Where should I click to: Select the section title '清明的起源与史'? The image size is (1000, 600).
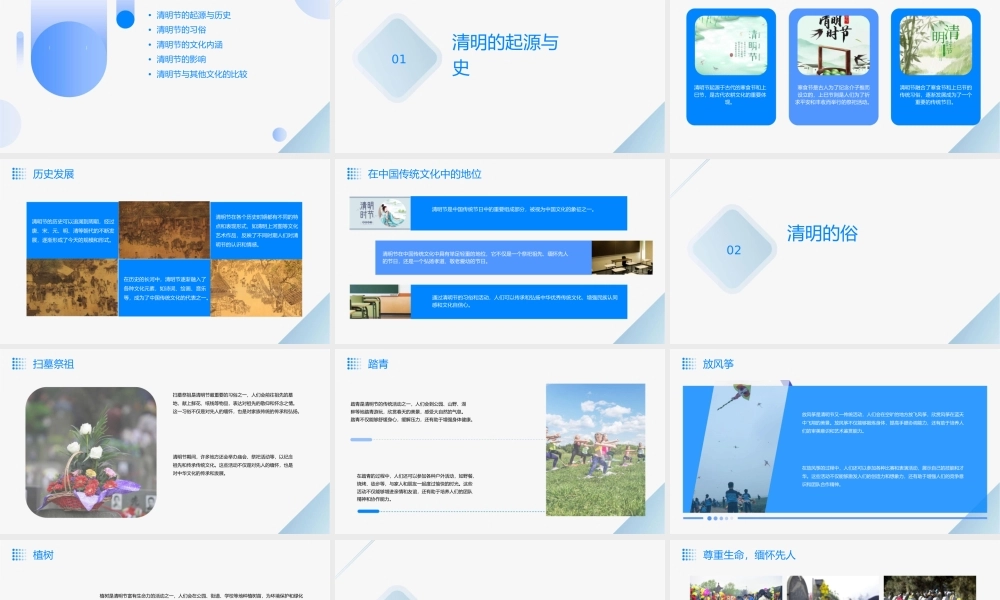click(505, 54)
